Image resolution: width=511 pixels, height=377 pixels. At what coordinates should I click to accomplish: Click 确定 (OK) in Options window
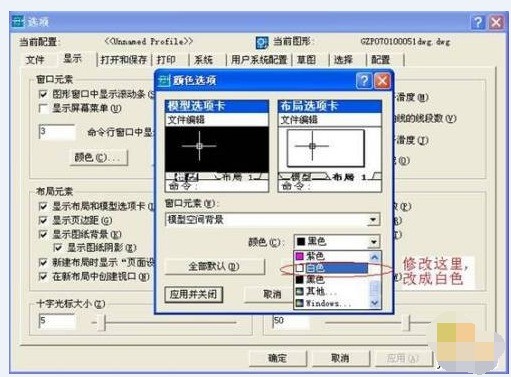point(277,358)
